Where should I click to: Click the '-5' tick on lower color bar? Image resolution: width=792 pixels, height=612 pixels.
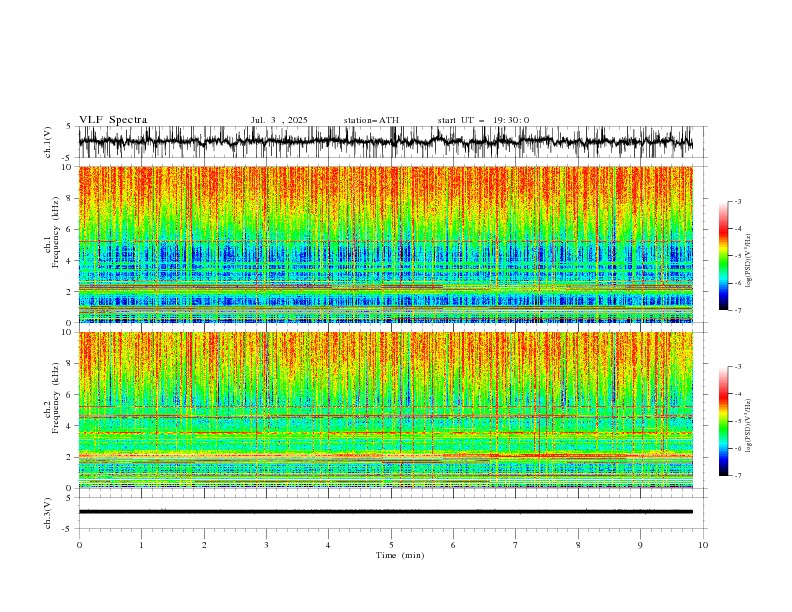(738, 421)
